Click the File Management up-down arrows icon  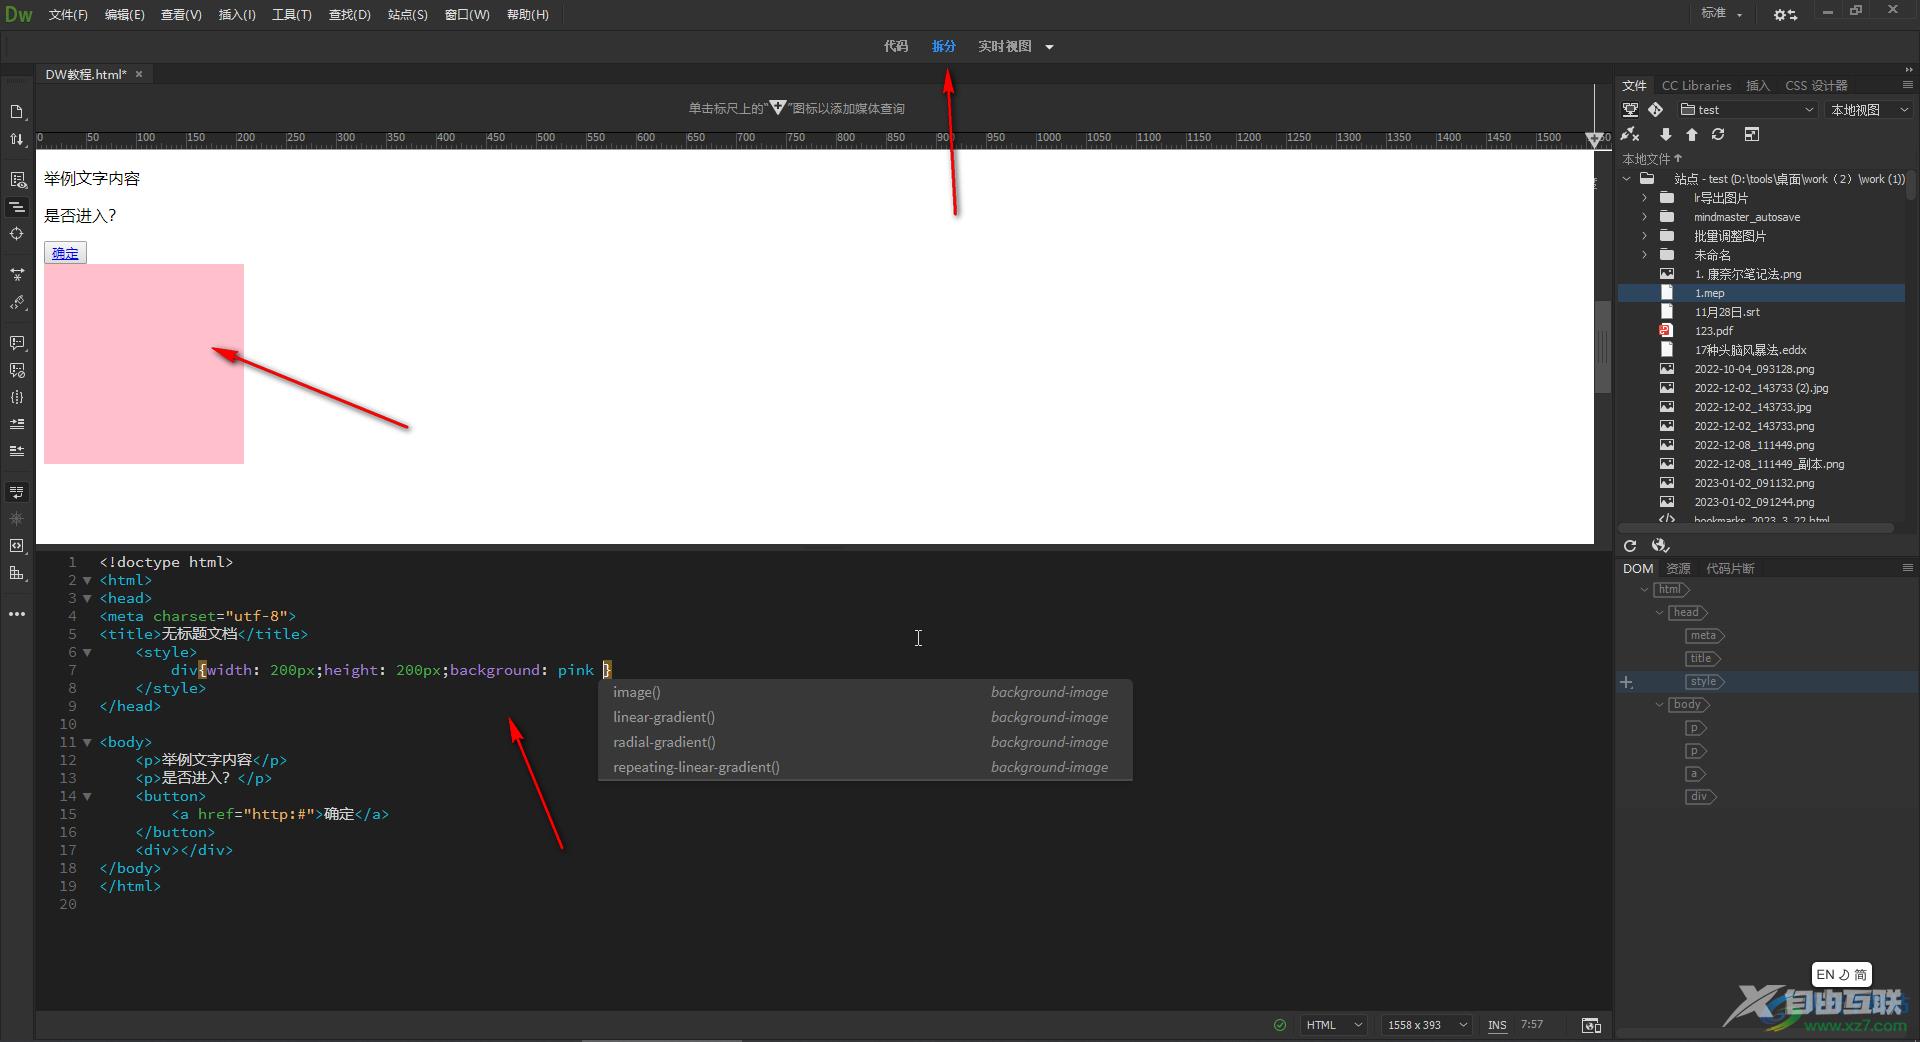tap(17, 139)
